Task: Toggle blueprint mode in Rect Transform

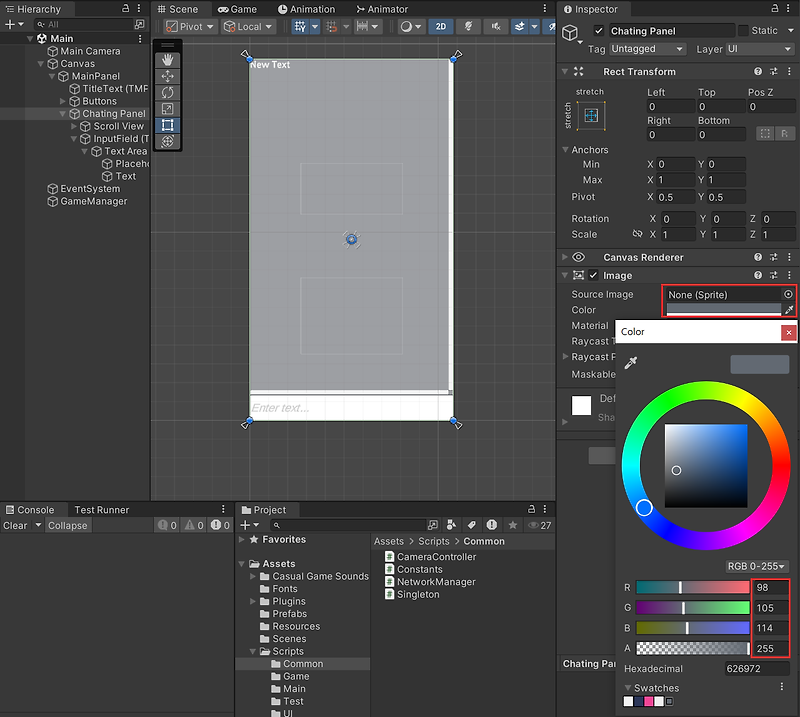Action: (765, 134)
